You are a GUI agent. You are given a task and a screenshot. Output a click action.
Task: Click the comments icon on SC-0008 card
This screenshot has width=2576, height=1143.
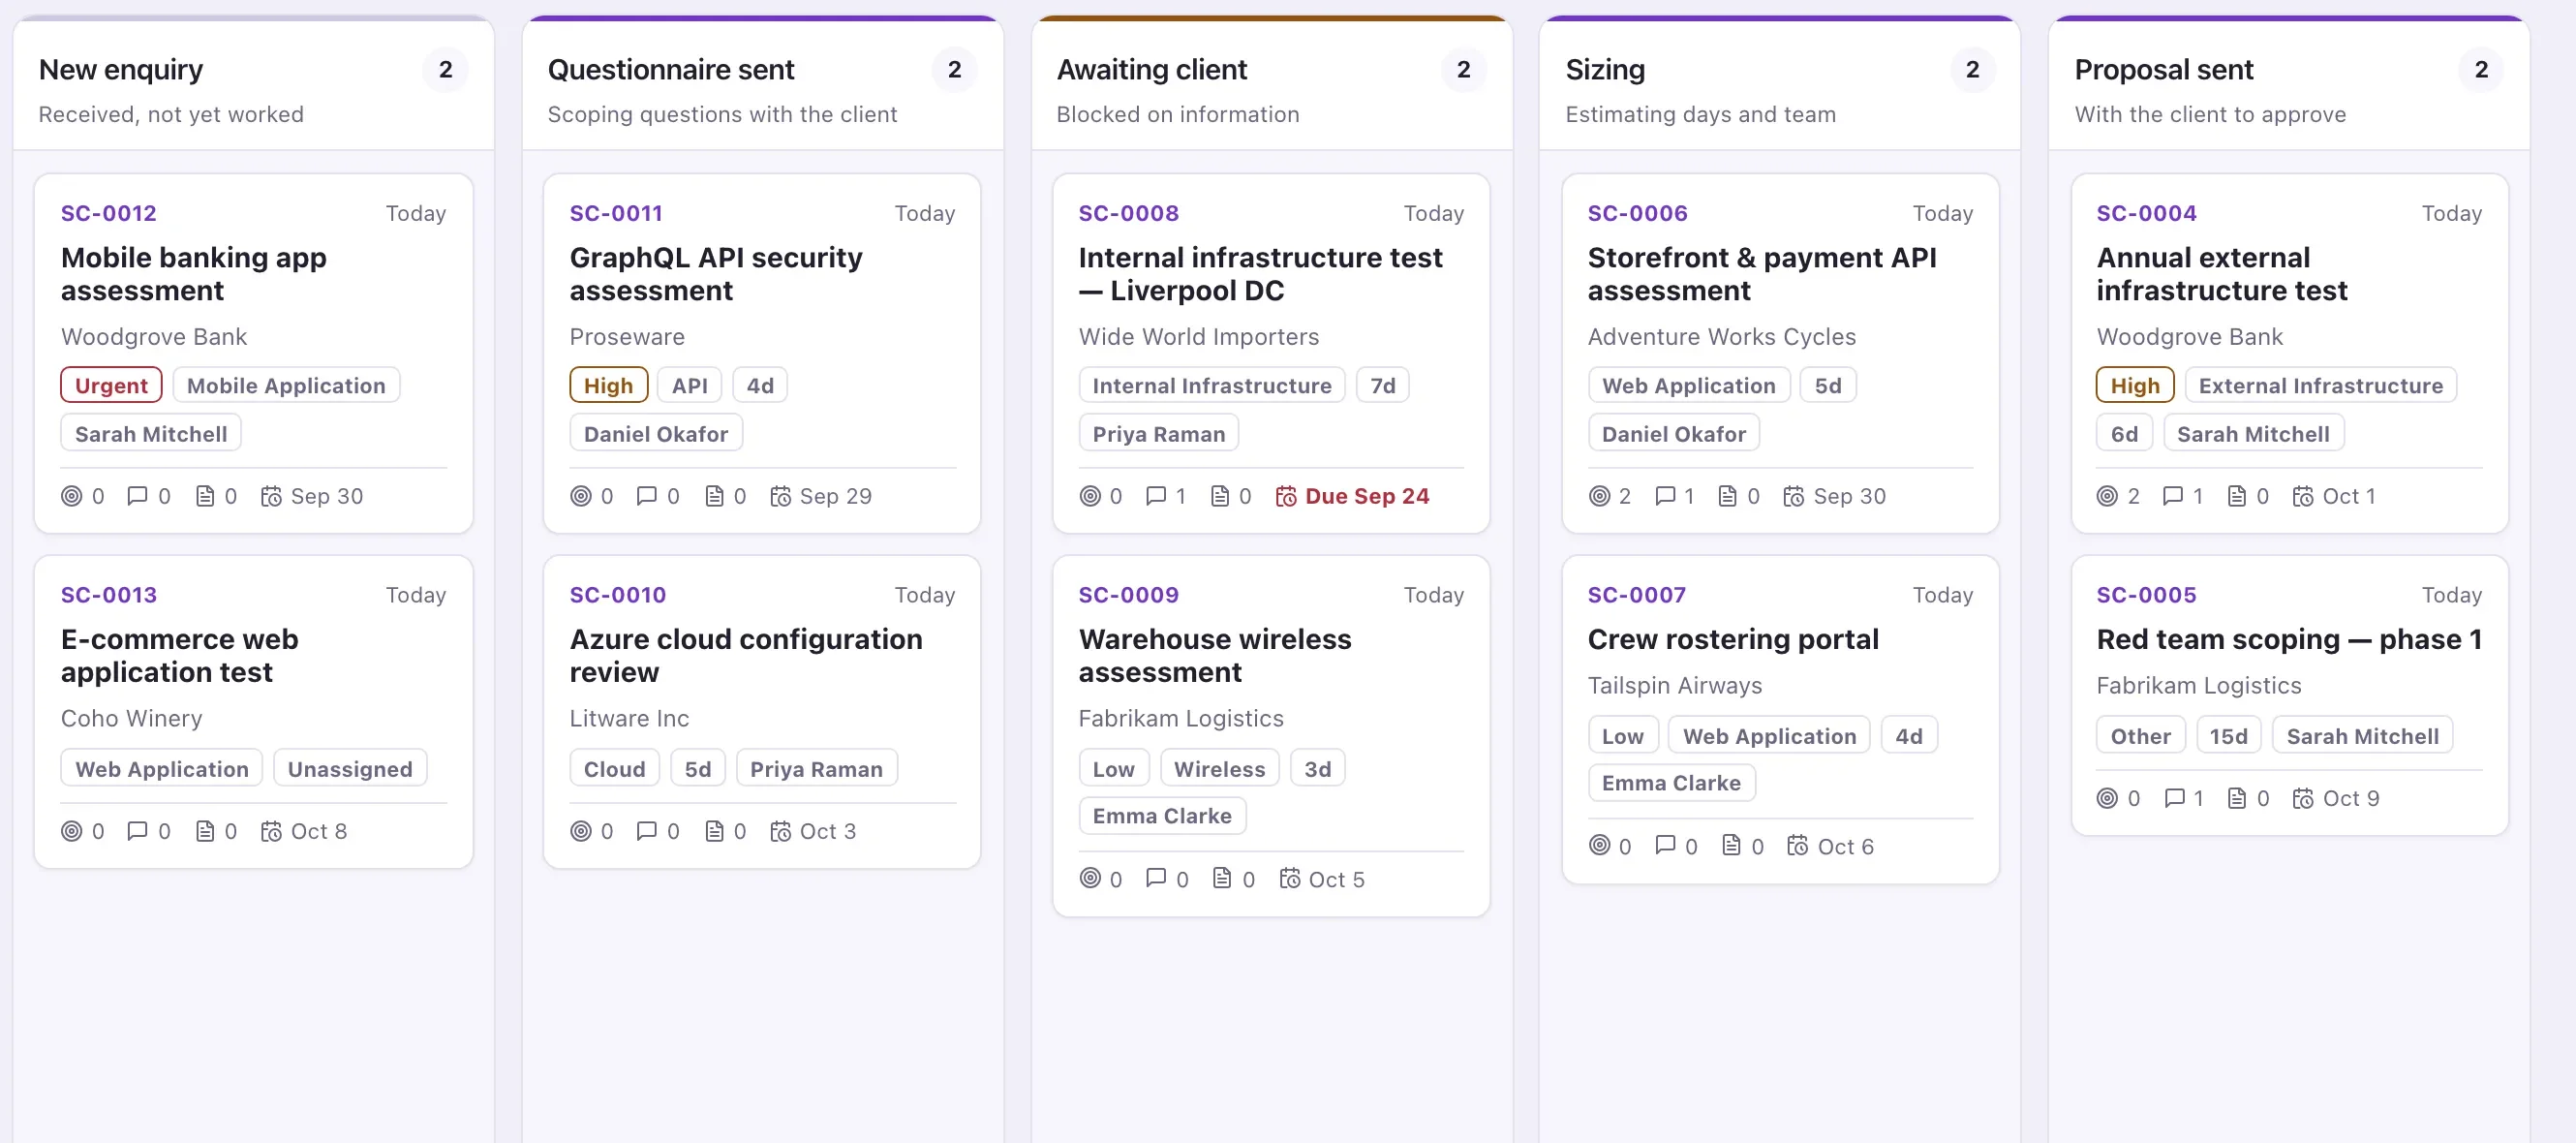[1155, 496]
